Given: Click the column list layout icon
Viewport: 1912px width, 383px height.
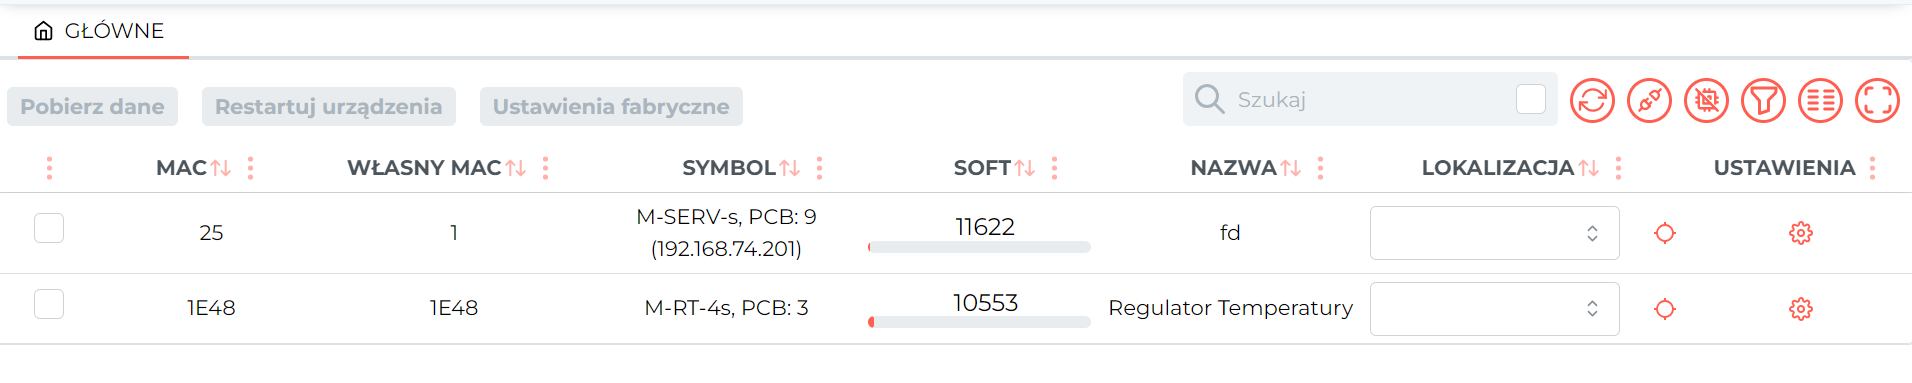Looking at the screenshot, I should pos(1820,101).
